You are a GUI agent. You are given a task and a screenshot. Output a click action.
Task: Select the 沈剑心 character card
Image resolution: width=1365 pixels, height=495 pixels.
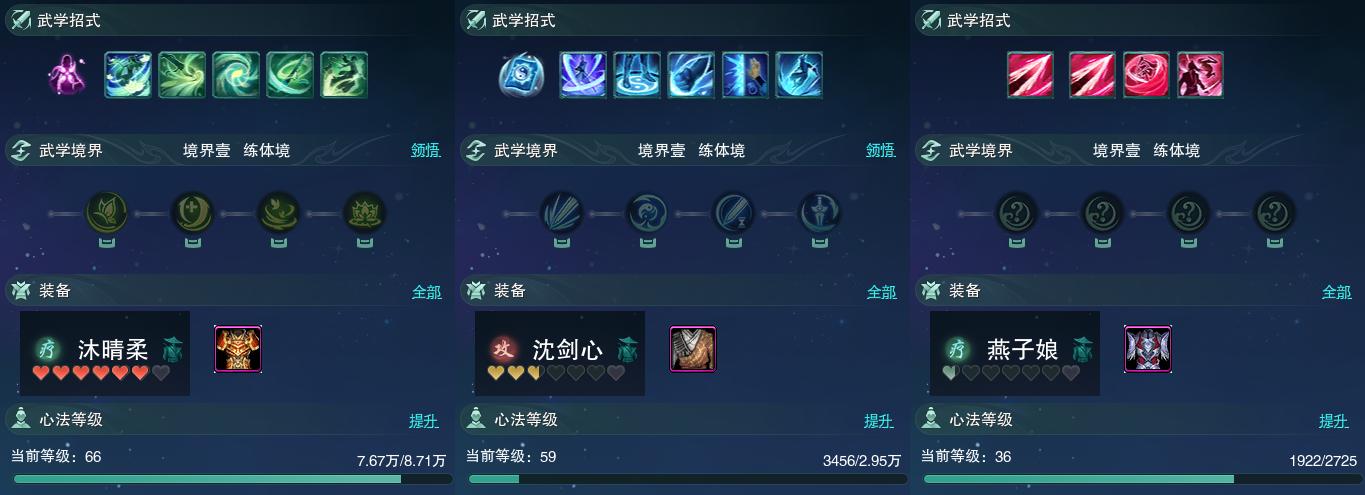click(x=560, y=353)
